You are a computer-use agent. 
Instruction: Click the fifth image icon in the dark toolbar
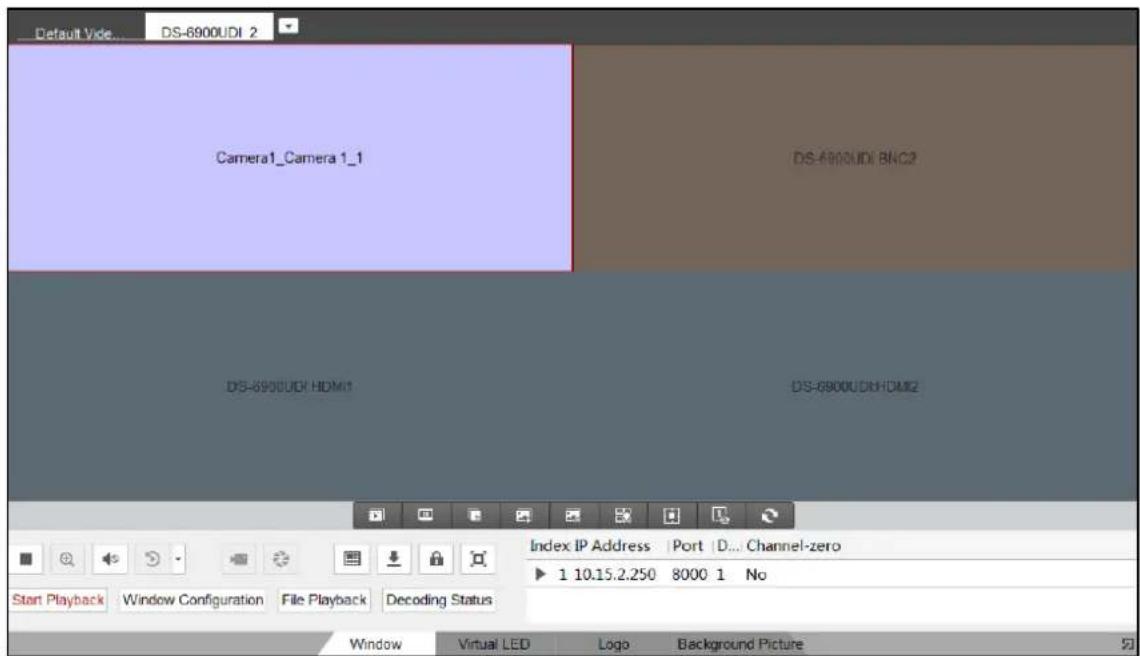[x=573, y=516]
